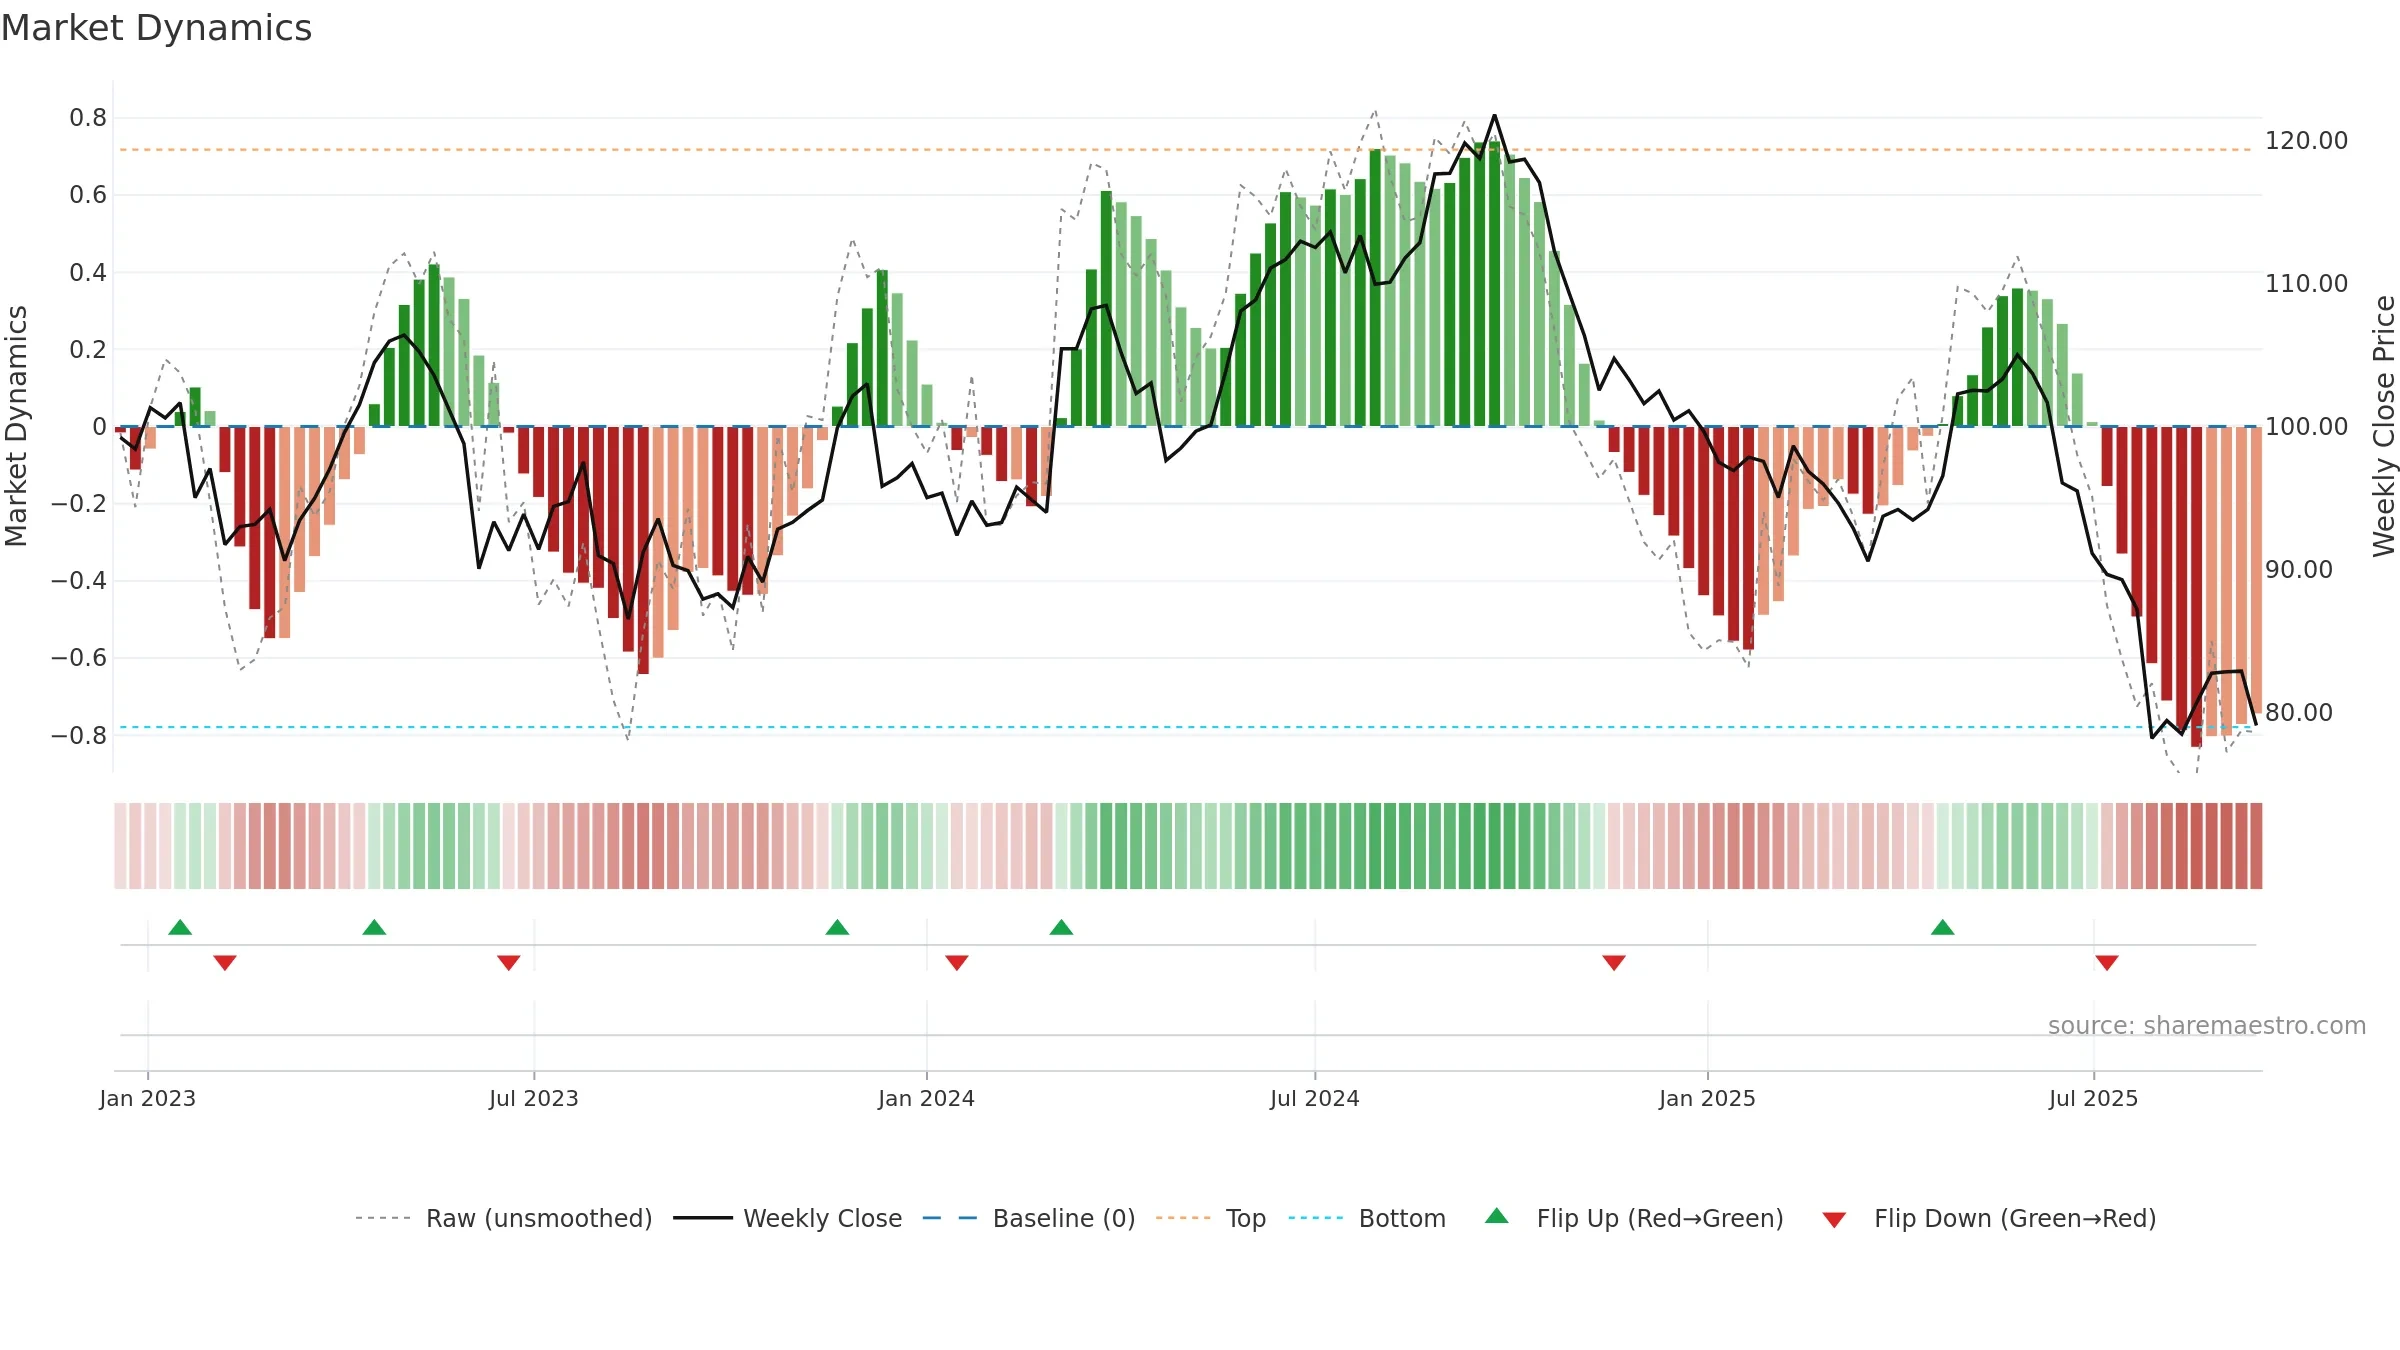Click the 110.00 right axis price label
Image resolution: width=2400 pixels, height=1350 pixels.
[x=2306, y=283]
